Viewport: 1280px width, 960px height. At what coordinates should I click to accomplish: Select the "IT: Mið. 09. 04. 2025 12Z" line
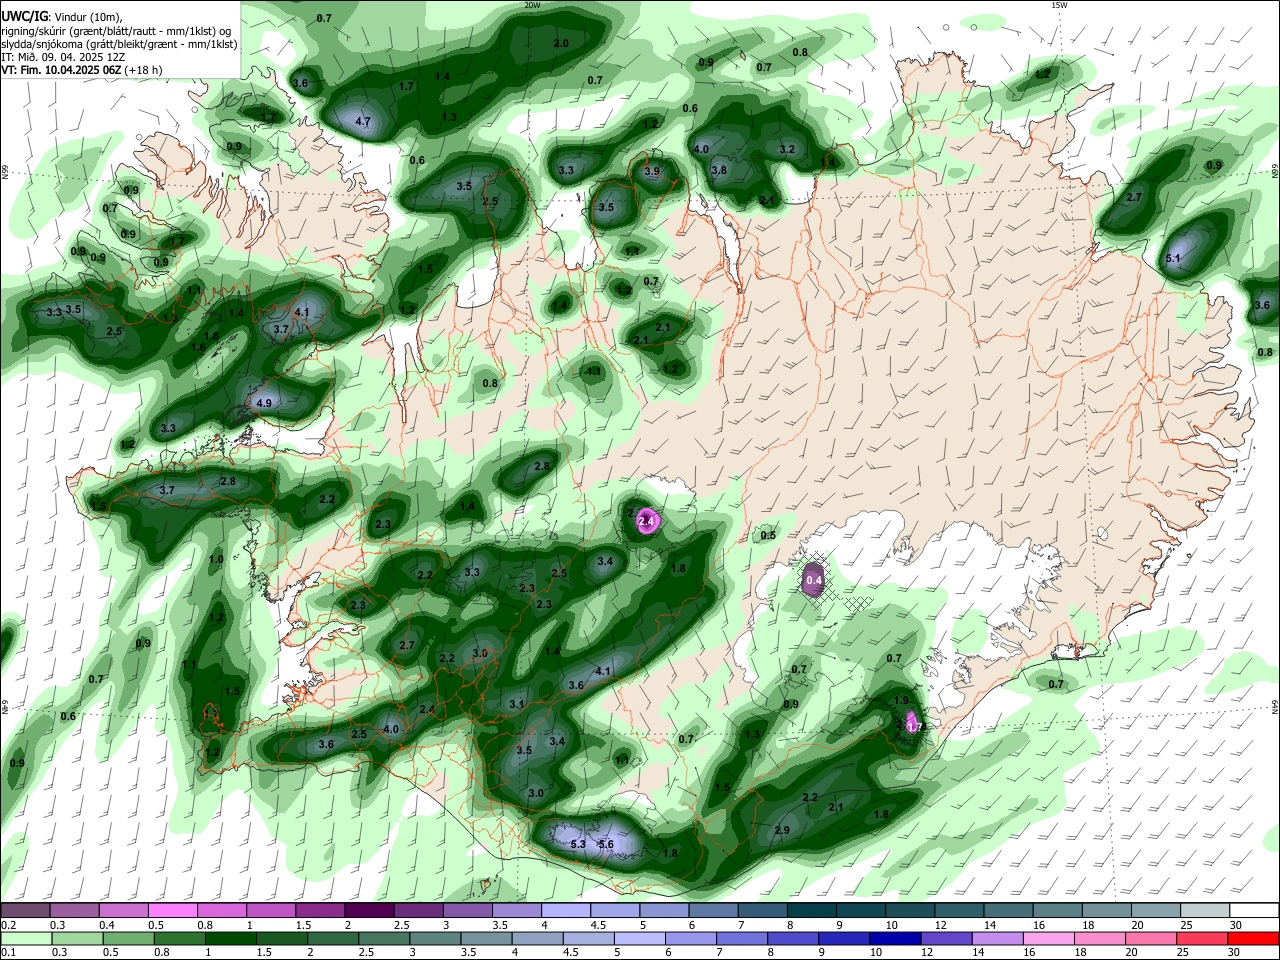[63, 57]
